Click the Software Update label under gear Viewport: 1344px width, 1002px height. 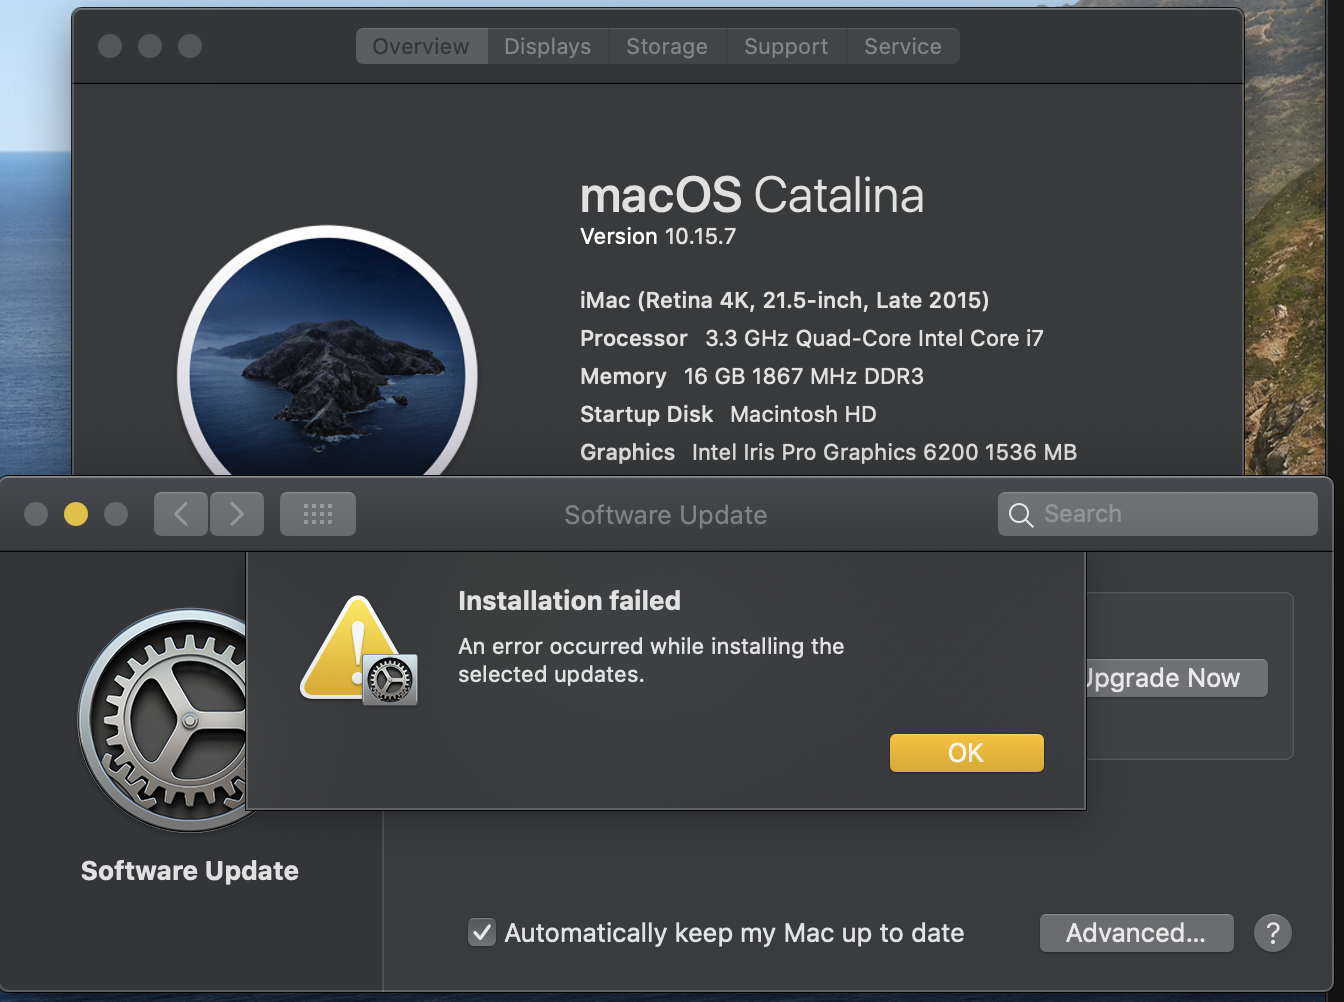[190, 871]
